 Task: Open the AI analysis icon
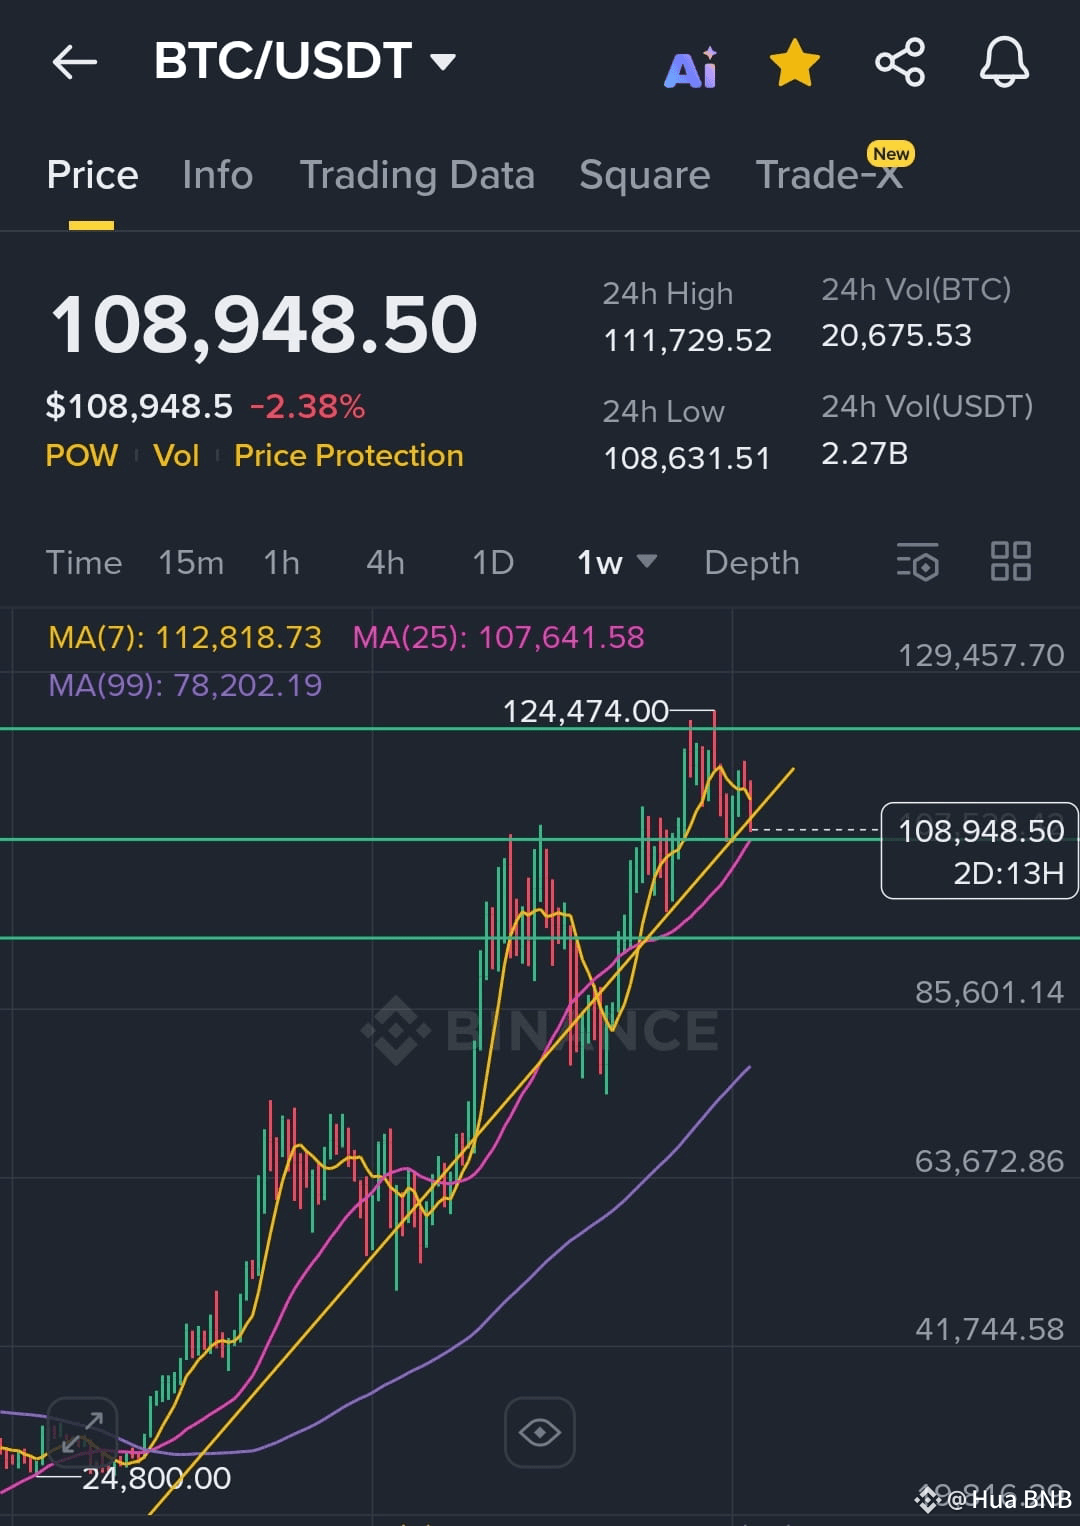(x=691, y=67)
